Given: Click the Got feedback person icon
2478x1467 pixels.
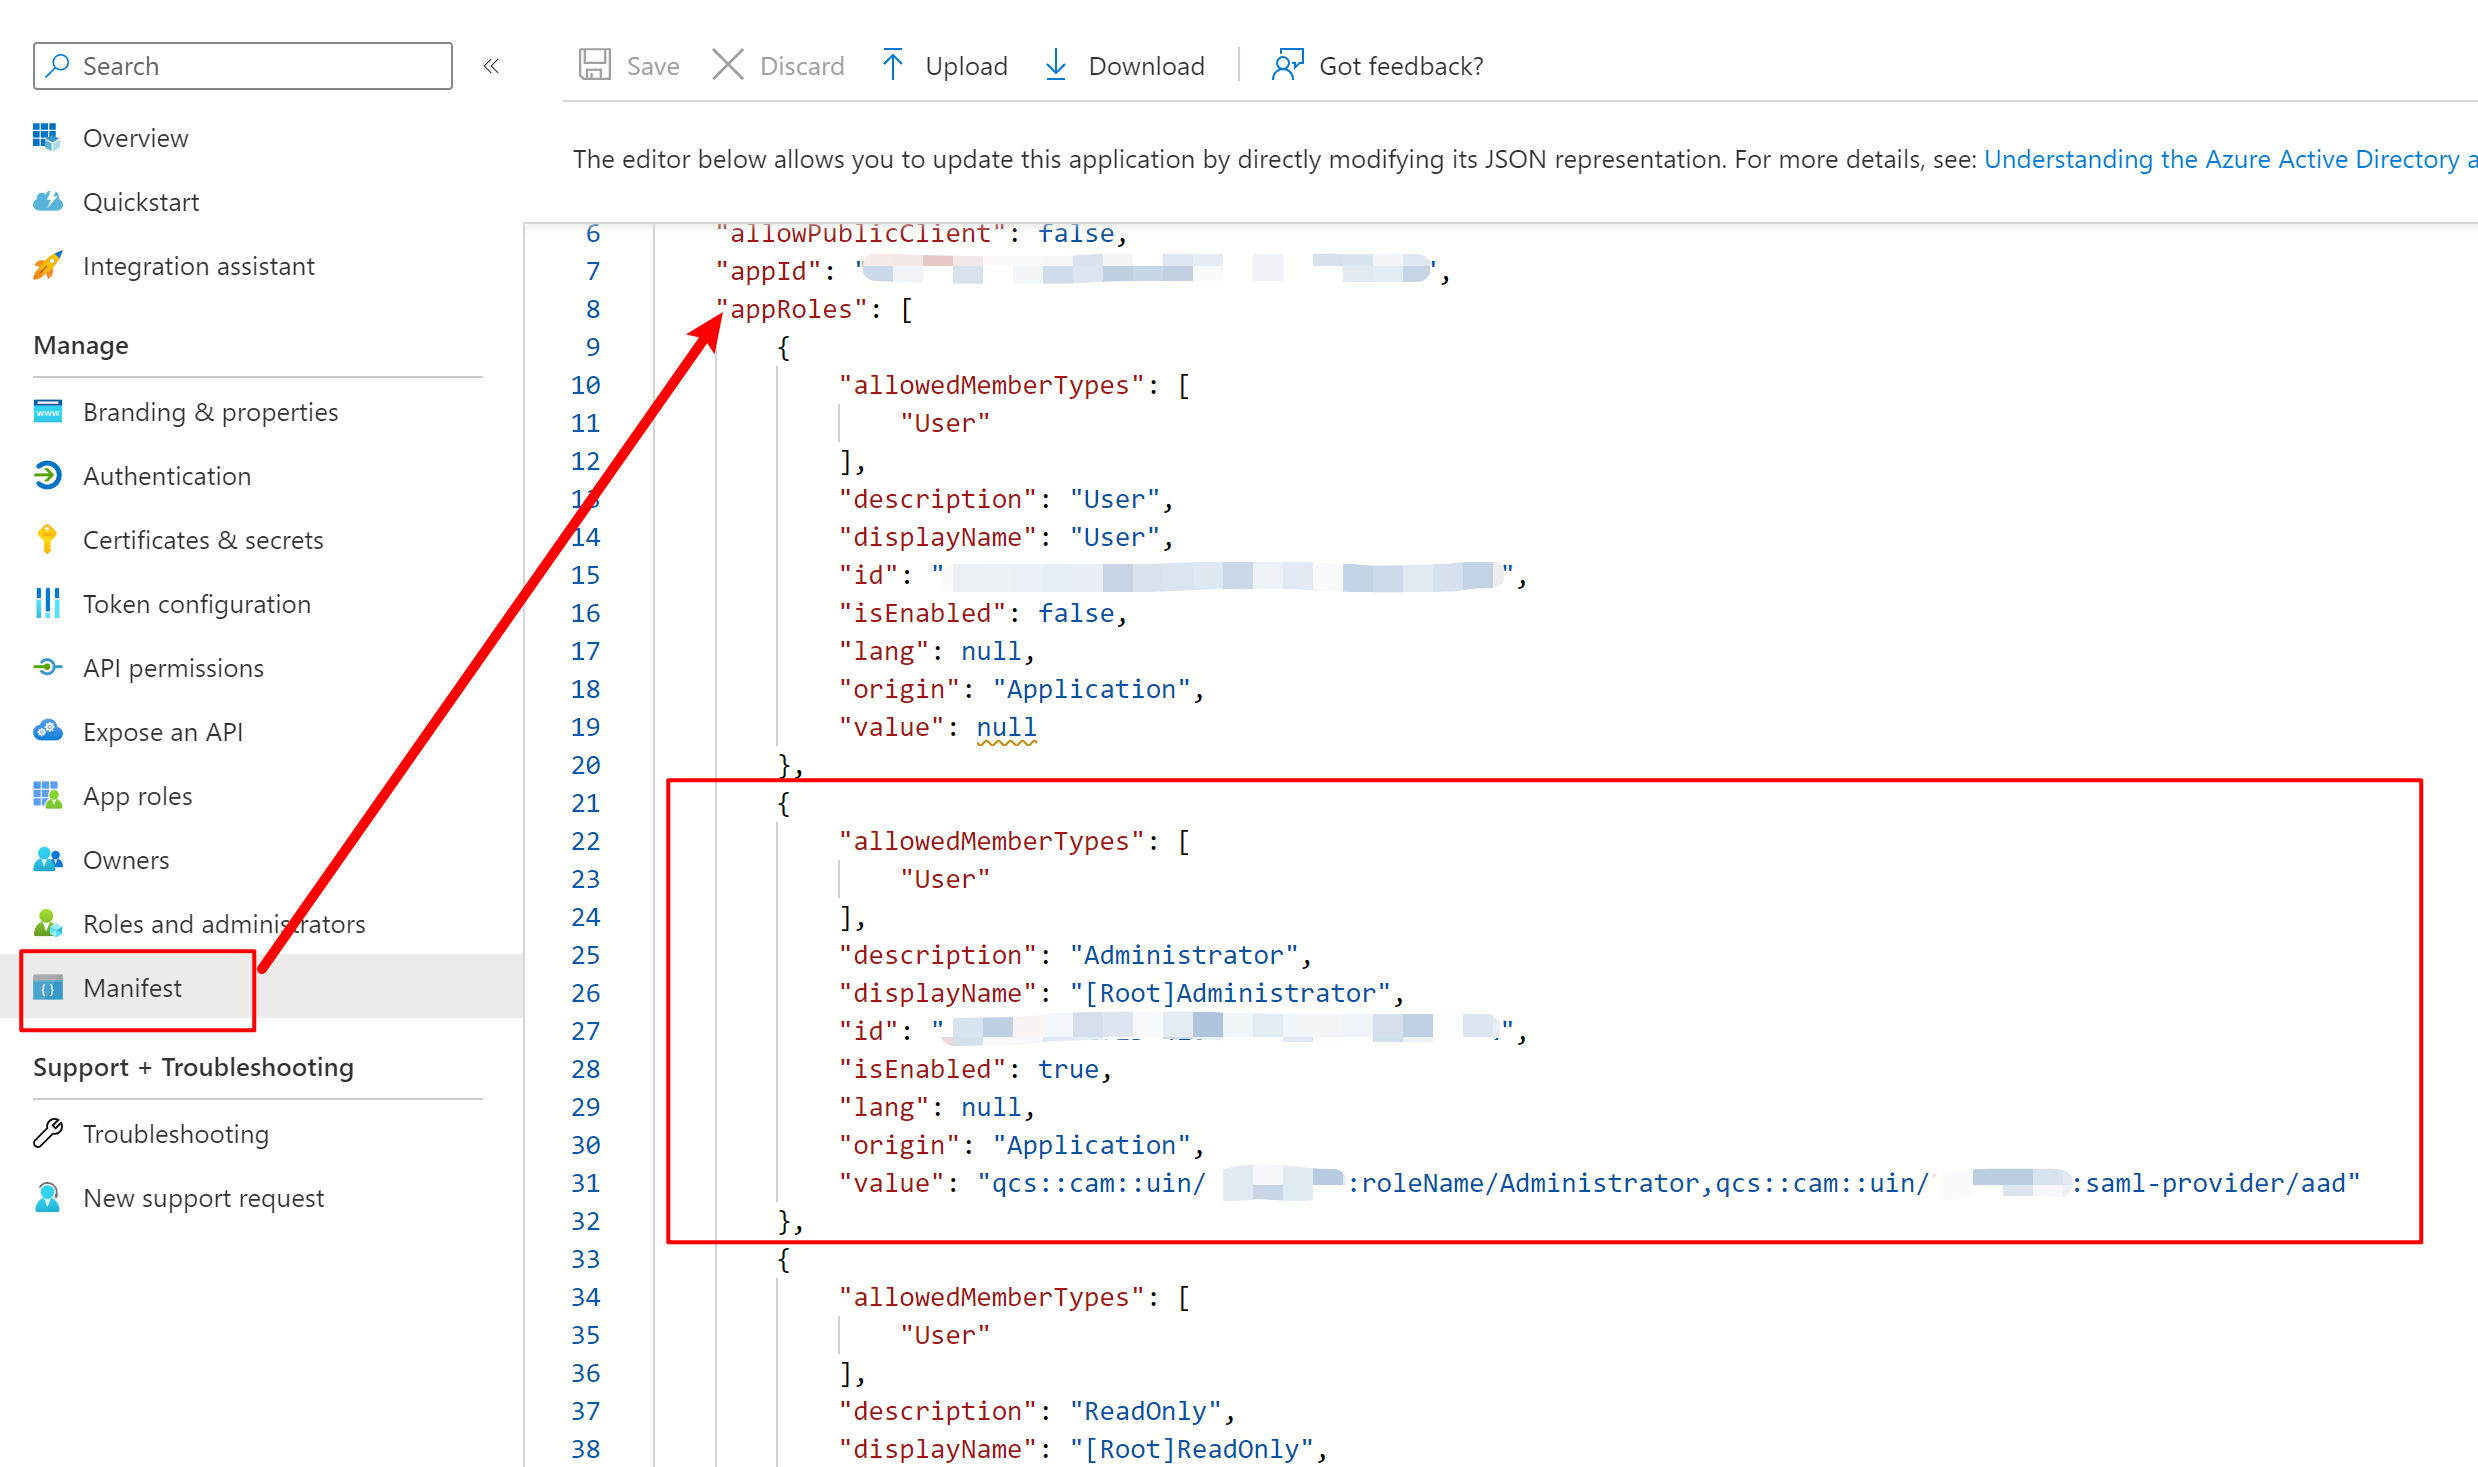Looking at the screenshot, I should [x=1287, y=65].
